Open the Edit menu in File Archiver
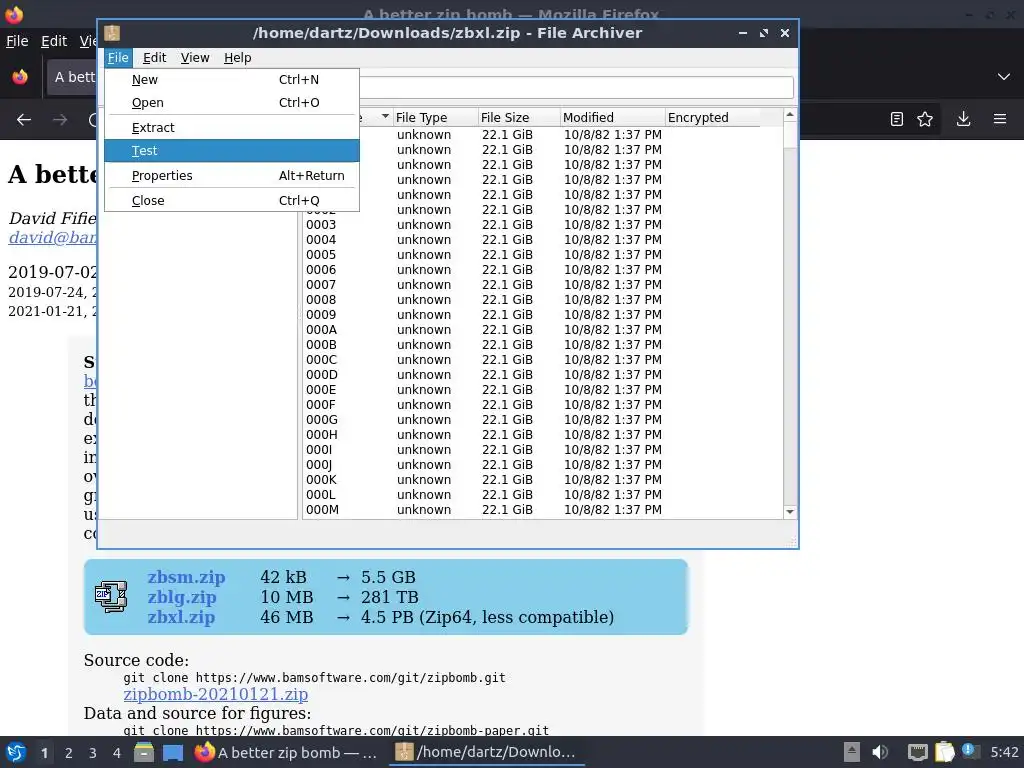Viewport: 1024px width, 768px height. coord(154,57)
